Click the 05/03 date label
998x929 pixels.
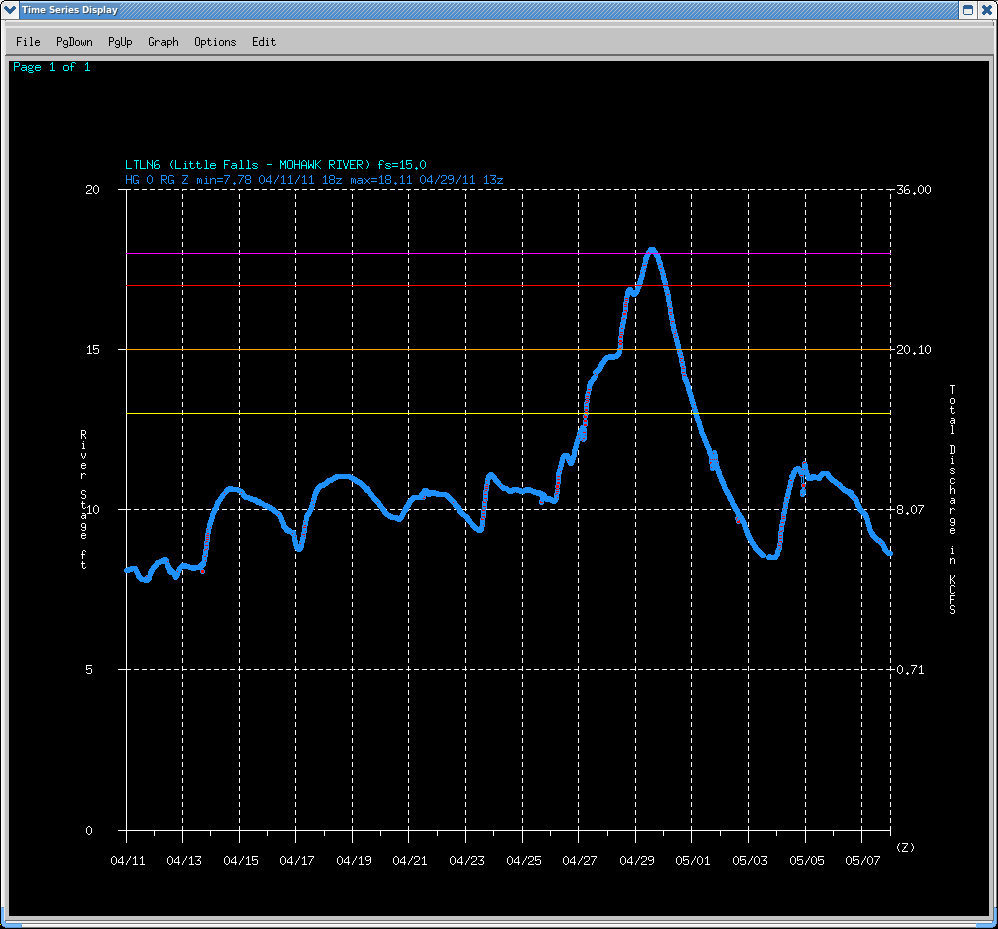[x=750, y=861]
